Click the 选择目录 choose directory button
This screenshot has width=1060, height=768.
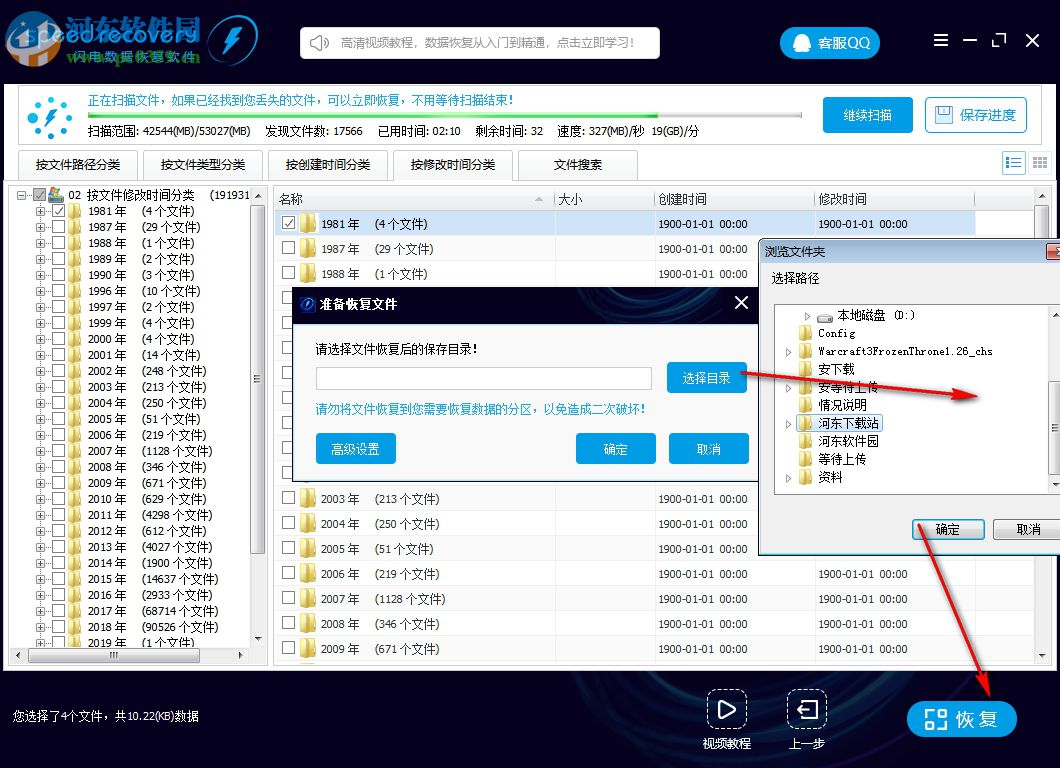pos(707,378)
